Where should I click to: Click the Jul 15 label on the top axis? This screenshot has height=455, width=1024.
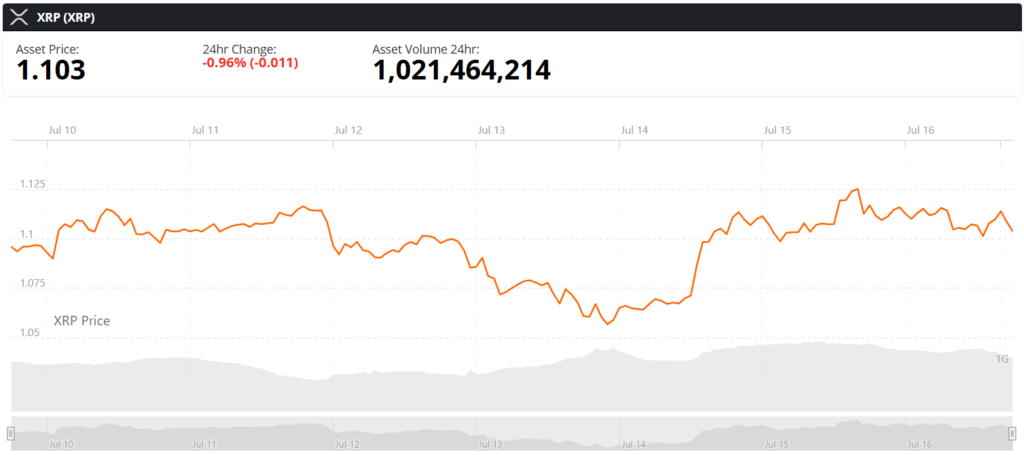point(777,130)
